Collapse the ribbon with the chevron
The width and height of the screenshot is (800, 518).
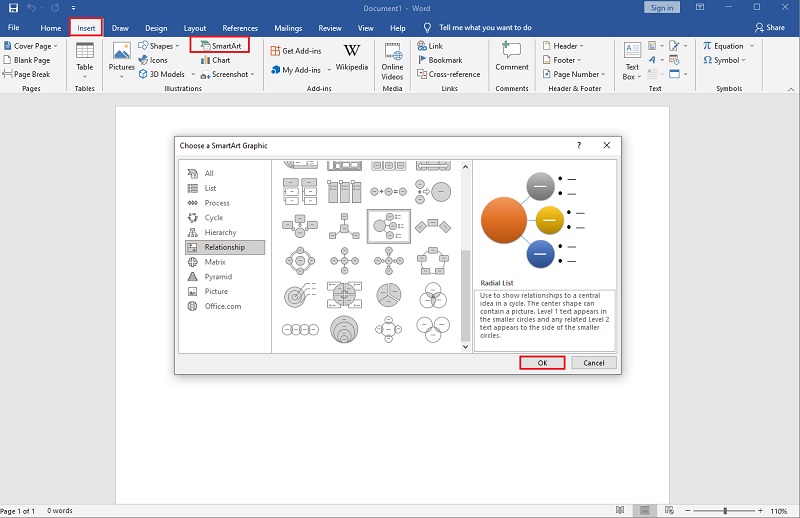(x=791, y=89)
